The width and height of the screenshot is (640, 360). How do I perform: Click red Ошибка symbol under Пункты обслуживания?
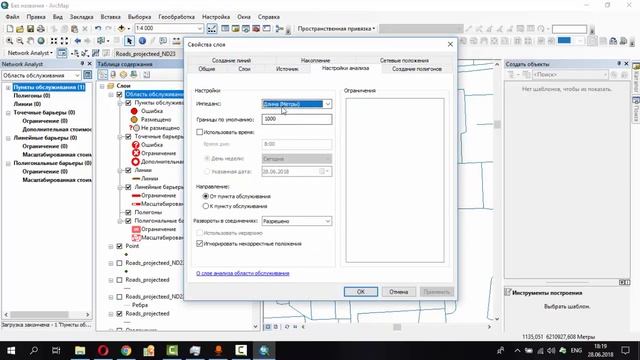(134, 111)
